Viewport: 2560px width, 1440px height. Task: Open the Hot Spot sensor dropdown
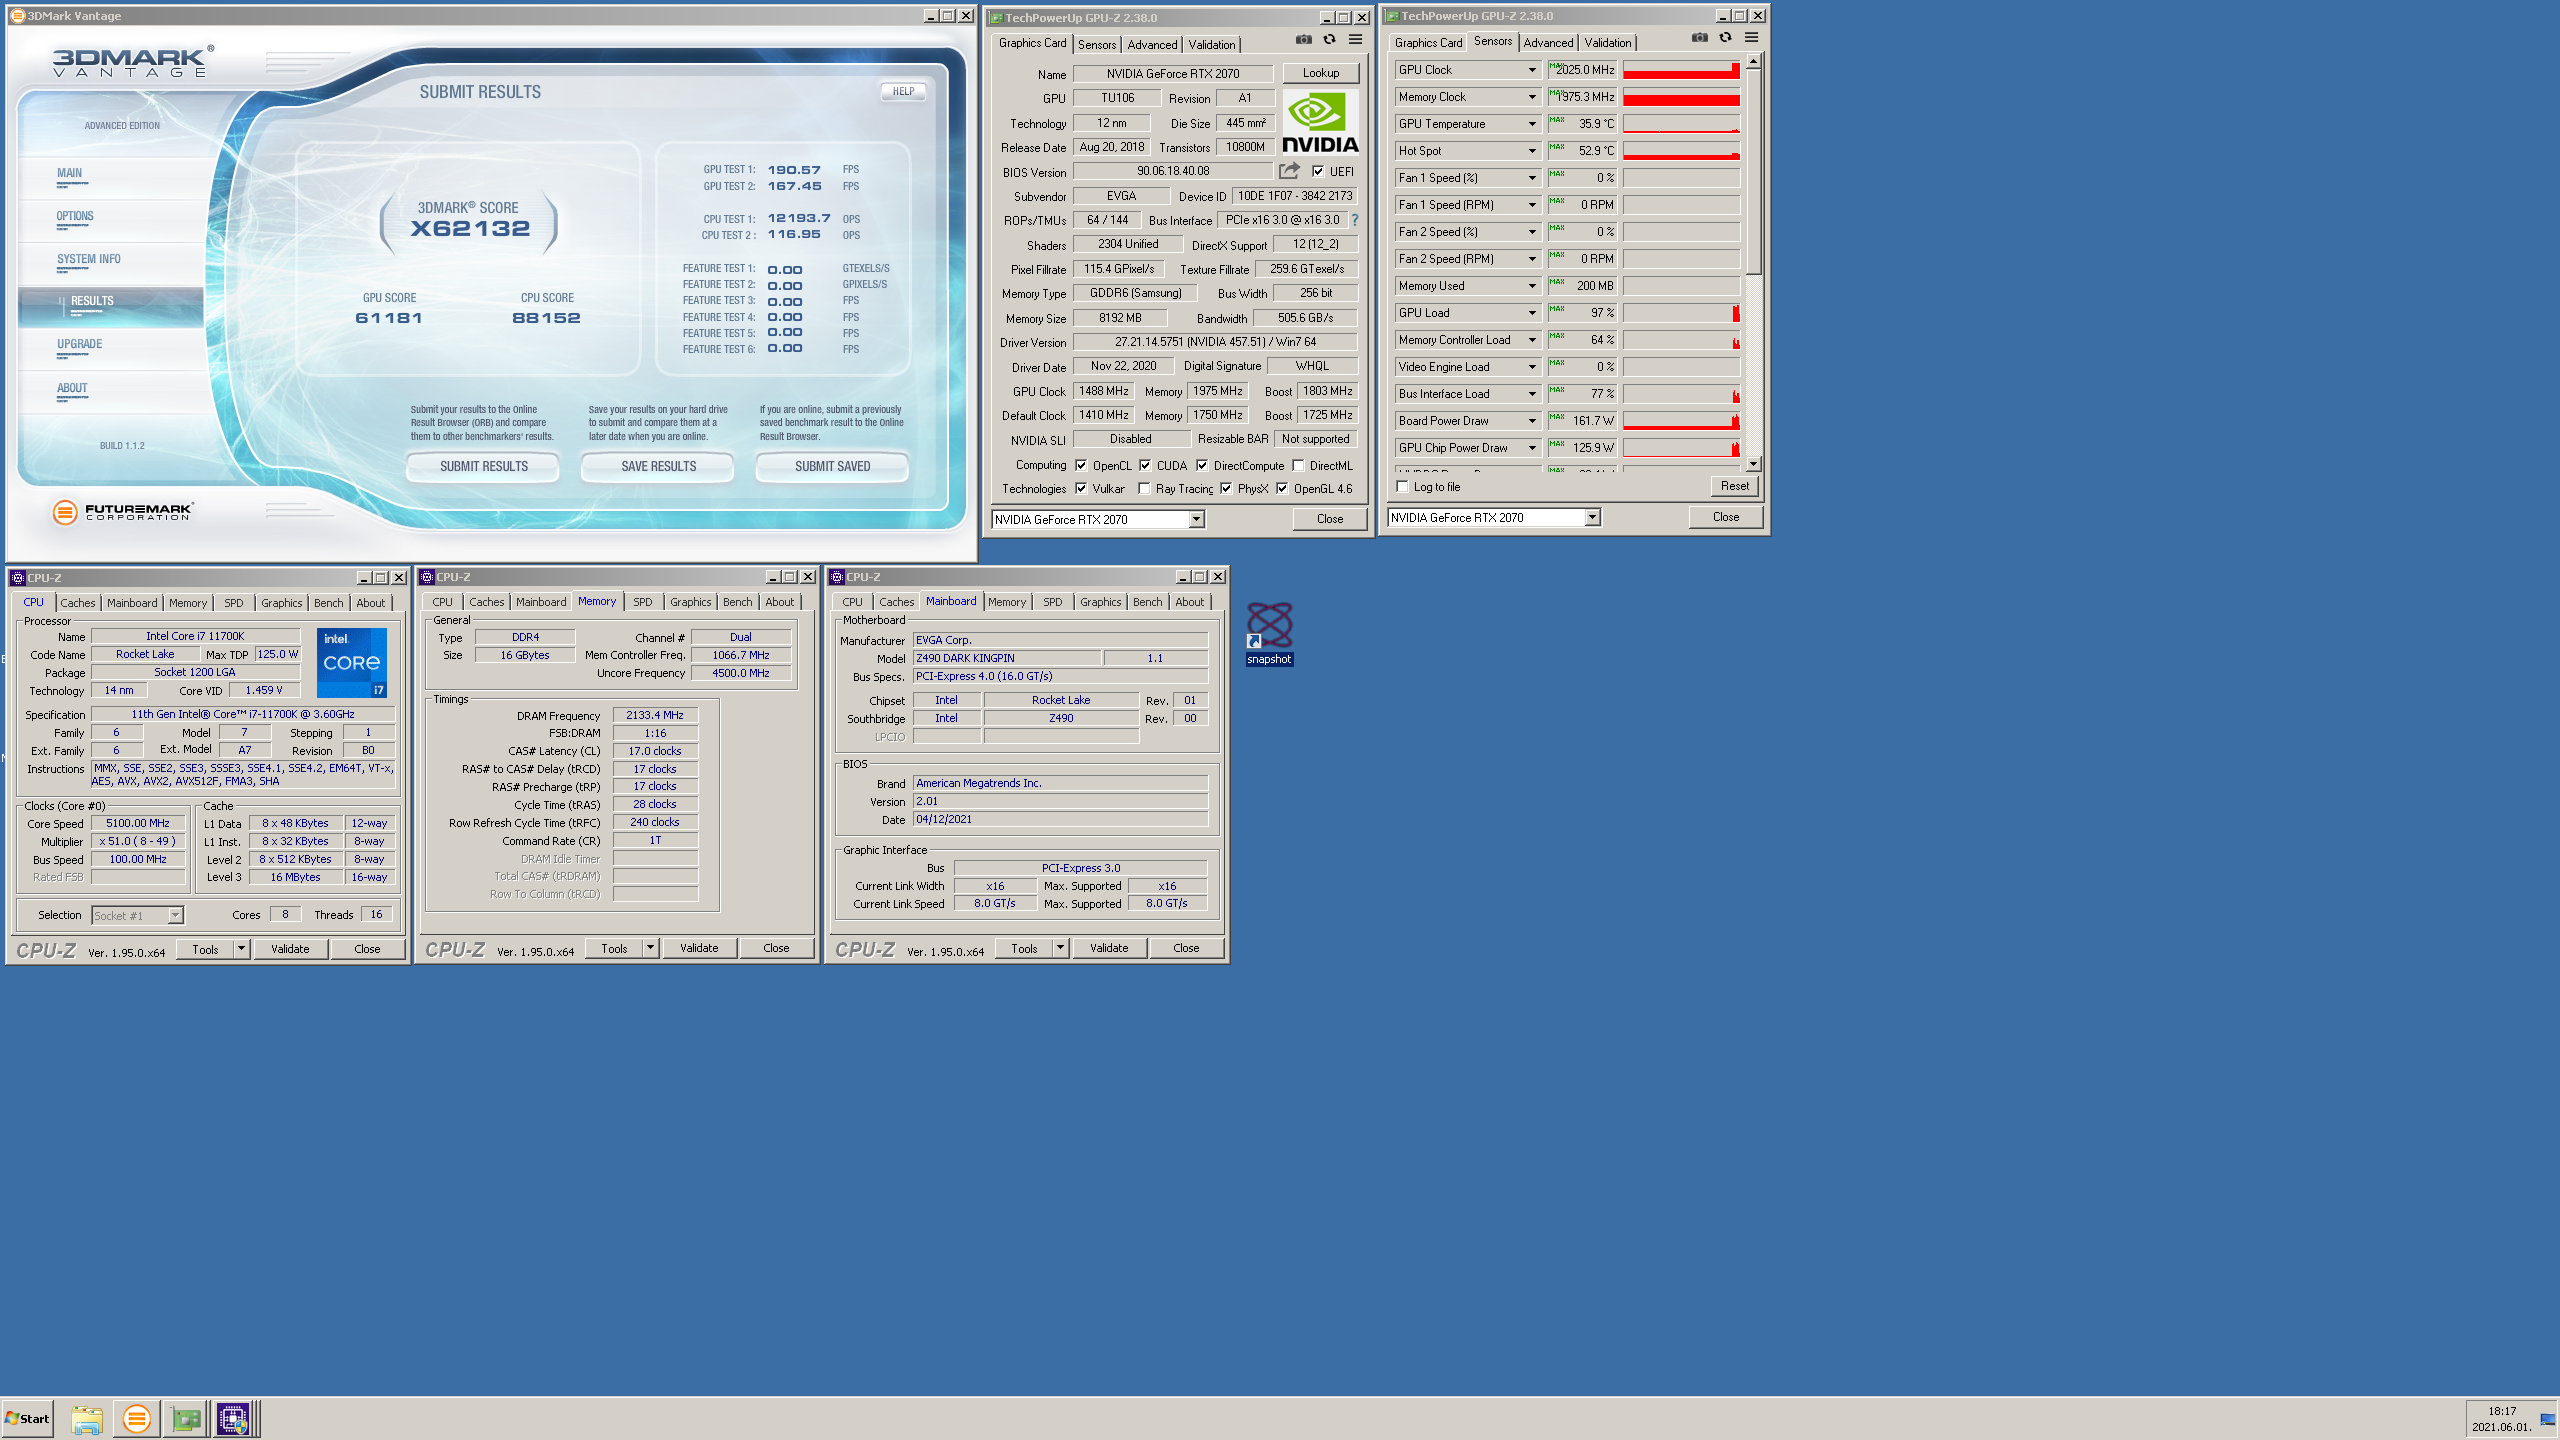[x=1531, y=151]
